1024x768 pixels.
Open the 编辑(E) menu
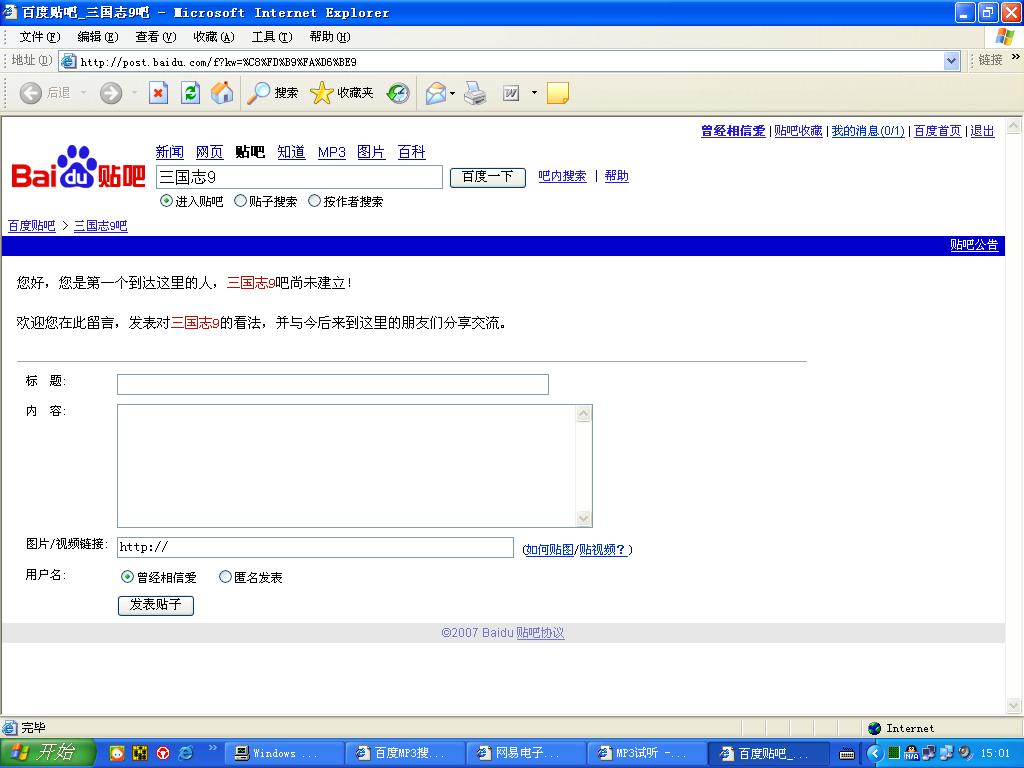pos(98,37)
